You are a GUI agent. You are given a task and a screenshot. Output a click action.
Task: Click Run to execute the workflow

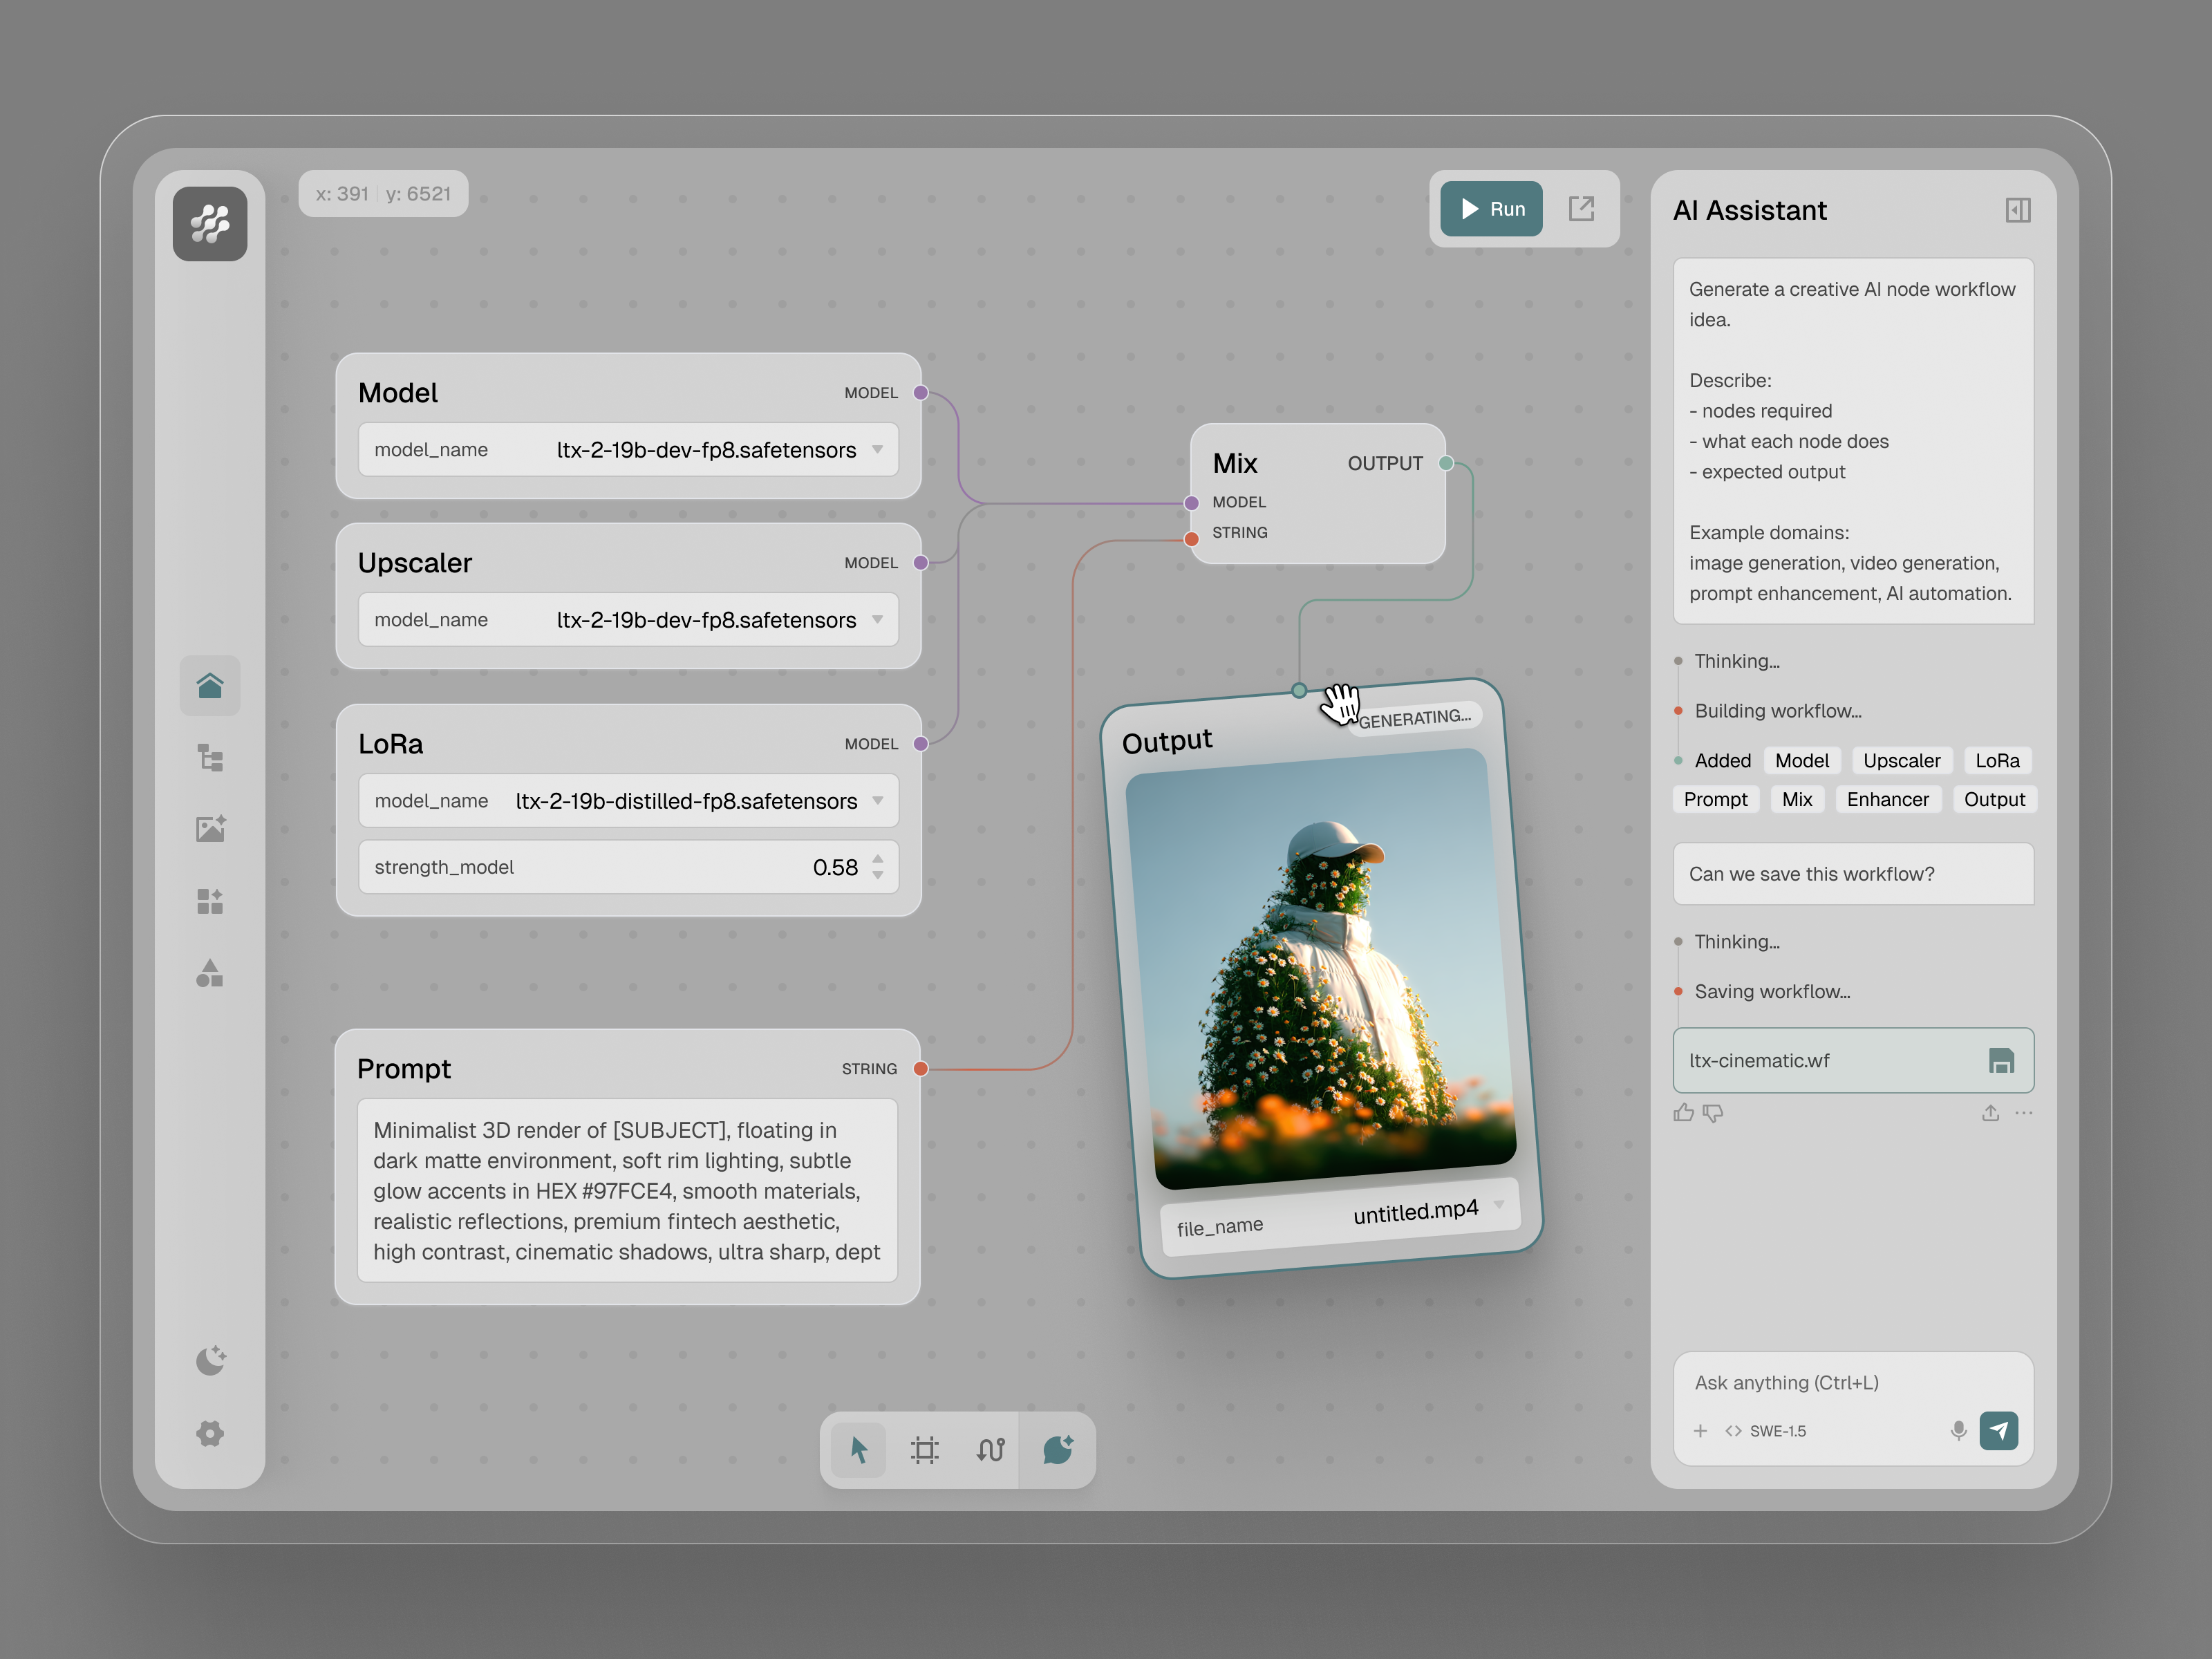pos(1490,208)
